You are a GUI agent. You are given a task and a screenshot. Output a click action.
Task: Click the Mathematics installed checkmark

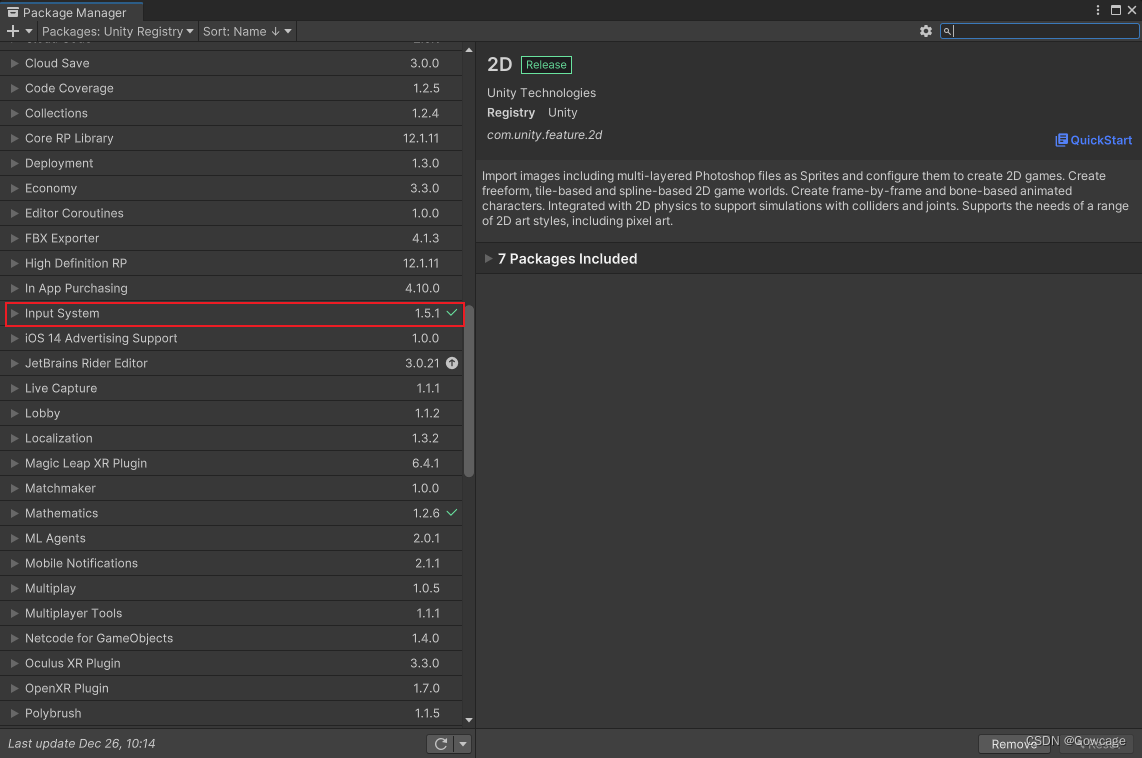click(452, 513)
